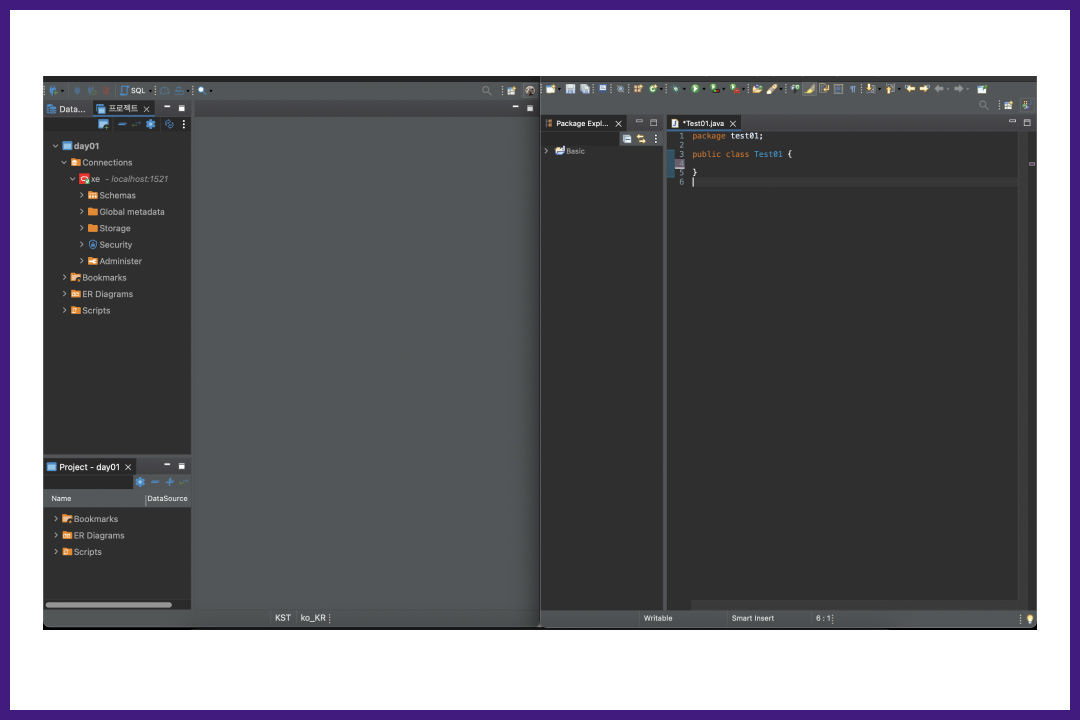Image resolution: width=1080 pixels, height=720 pixels.
Task: Minimize the Package Explorer view
Action: coord(639,121)
